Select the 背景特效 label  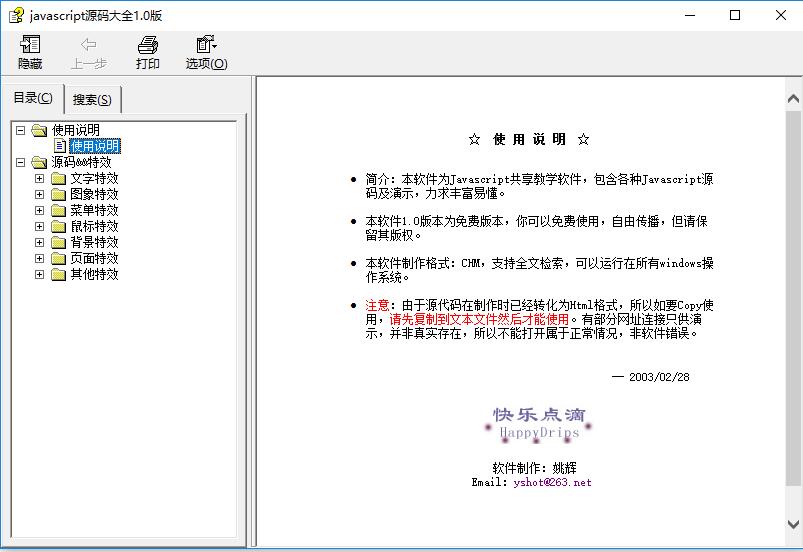94,242
